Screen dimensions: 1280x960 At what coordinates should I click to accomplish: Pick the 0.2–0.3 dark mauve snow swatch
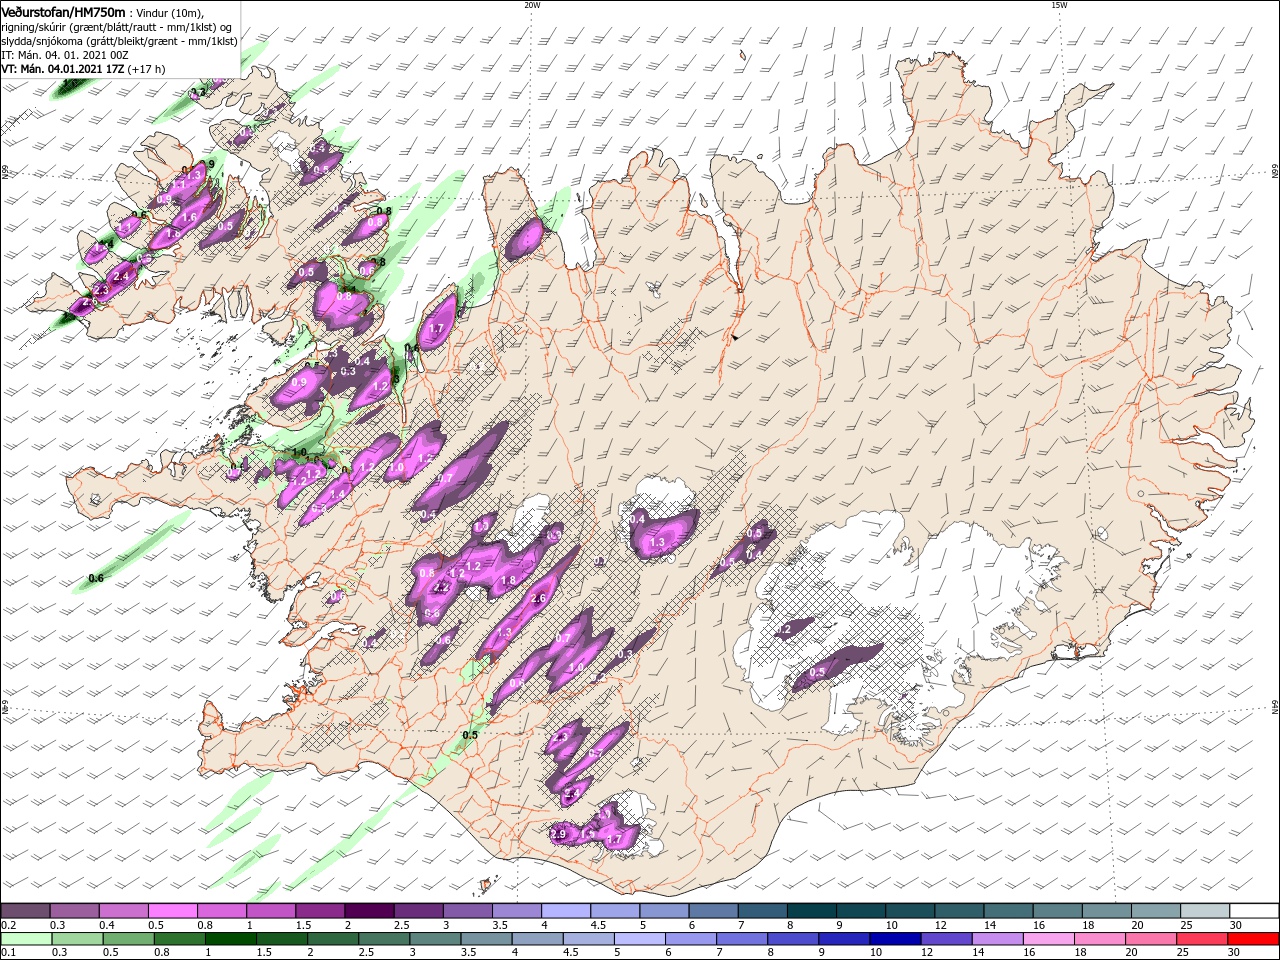click(25, 911)
